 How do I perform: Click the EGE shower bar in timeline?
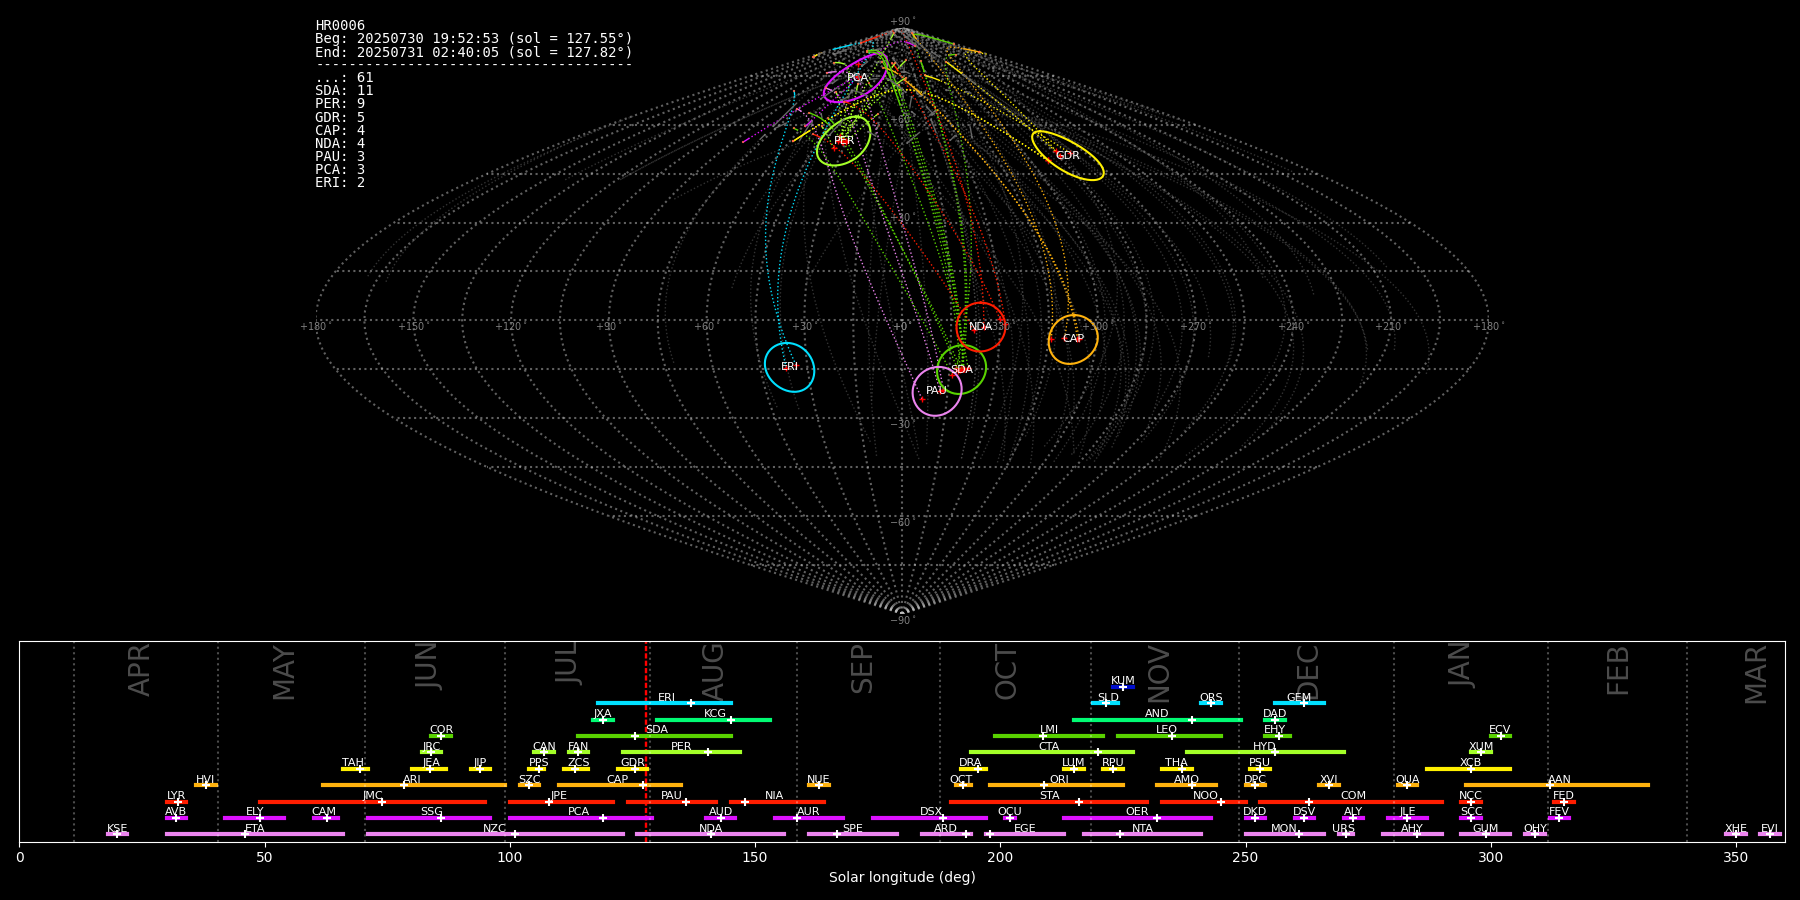(1025, 834)
